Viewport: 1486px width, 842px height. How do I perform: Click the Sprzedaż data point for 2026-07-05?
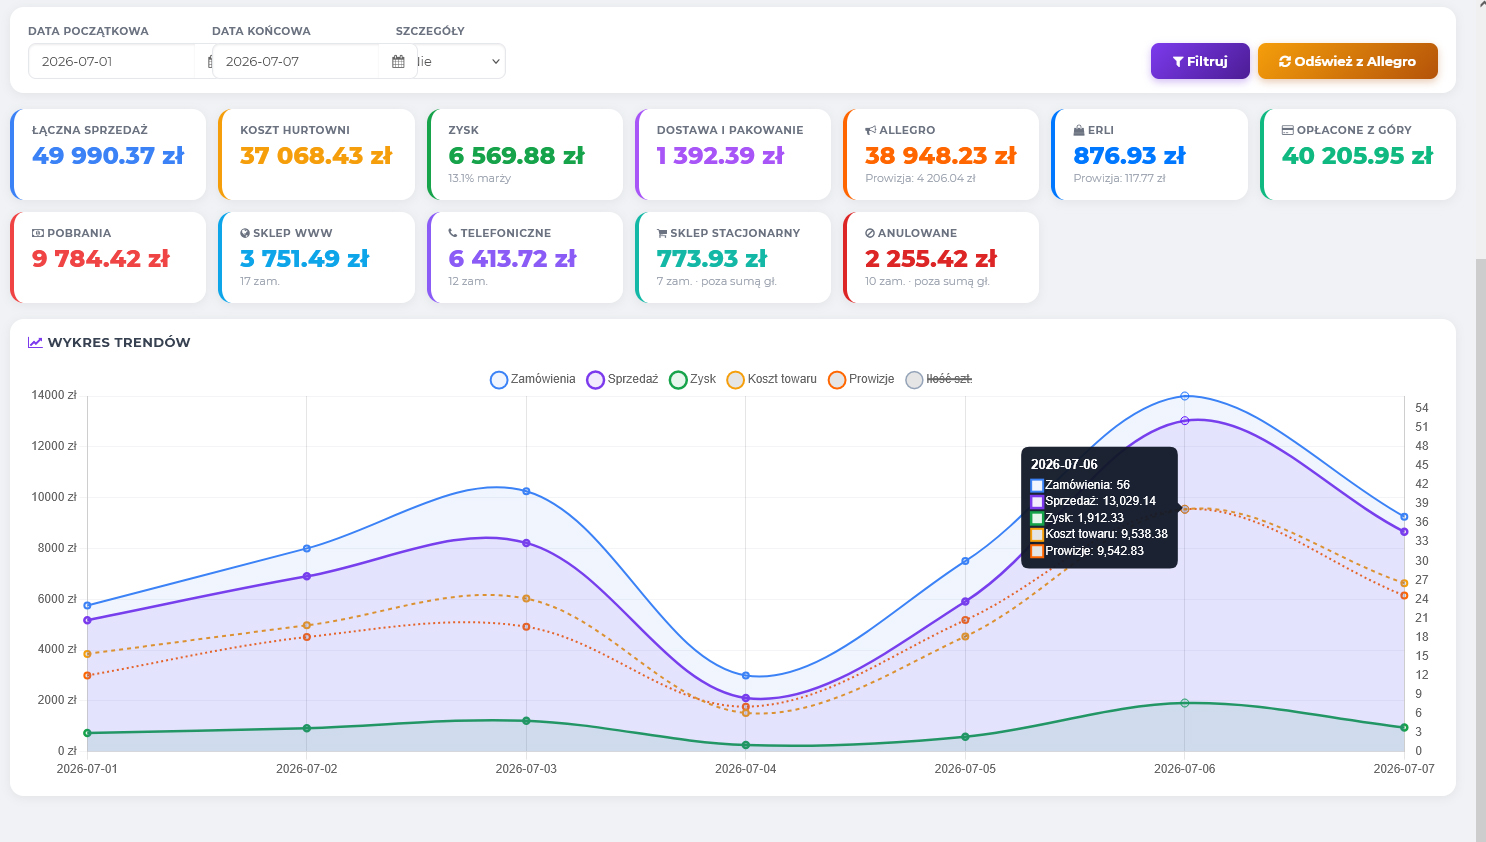(x=965, y=602)
